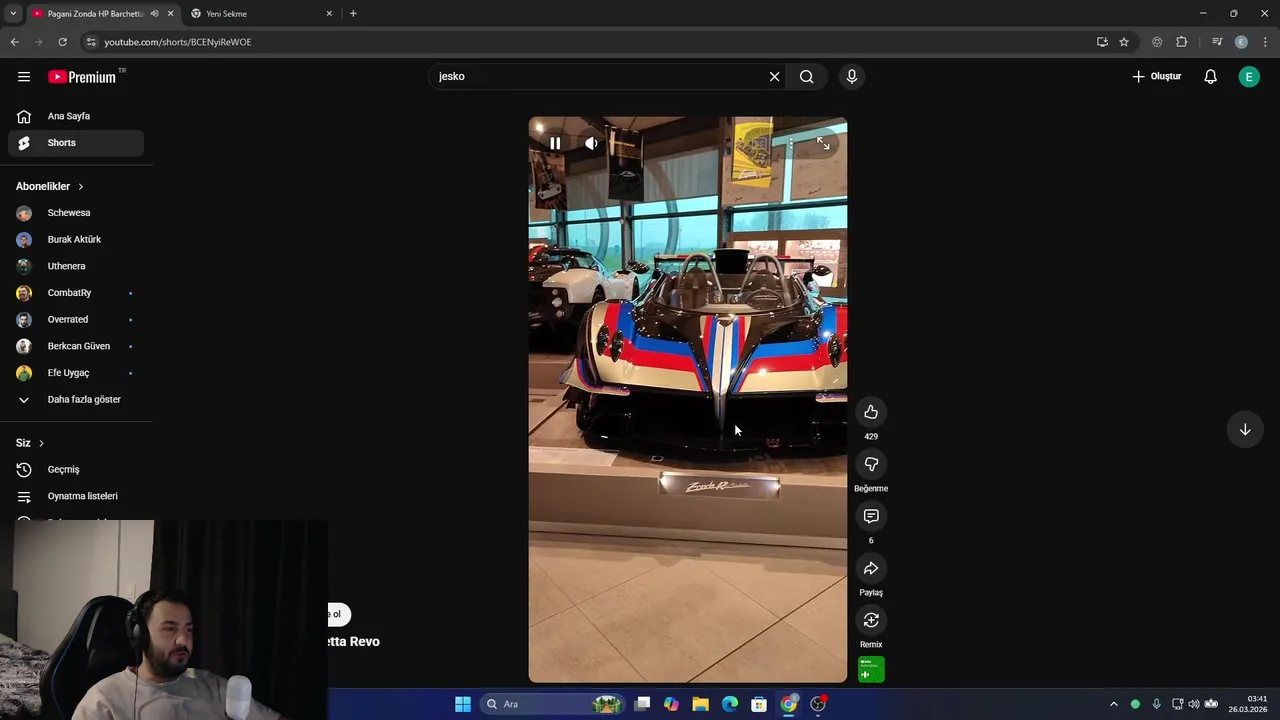Open Oynatma listeleri playlists
1280x720 pixels.
click(x=76, y=496)
